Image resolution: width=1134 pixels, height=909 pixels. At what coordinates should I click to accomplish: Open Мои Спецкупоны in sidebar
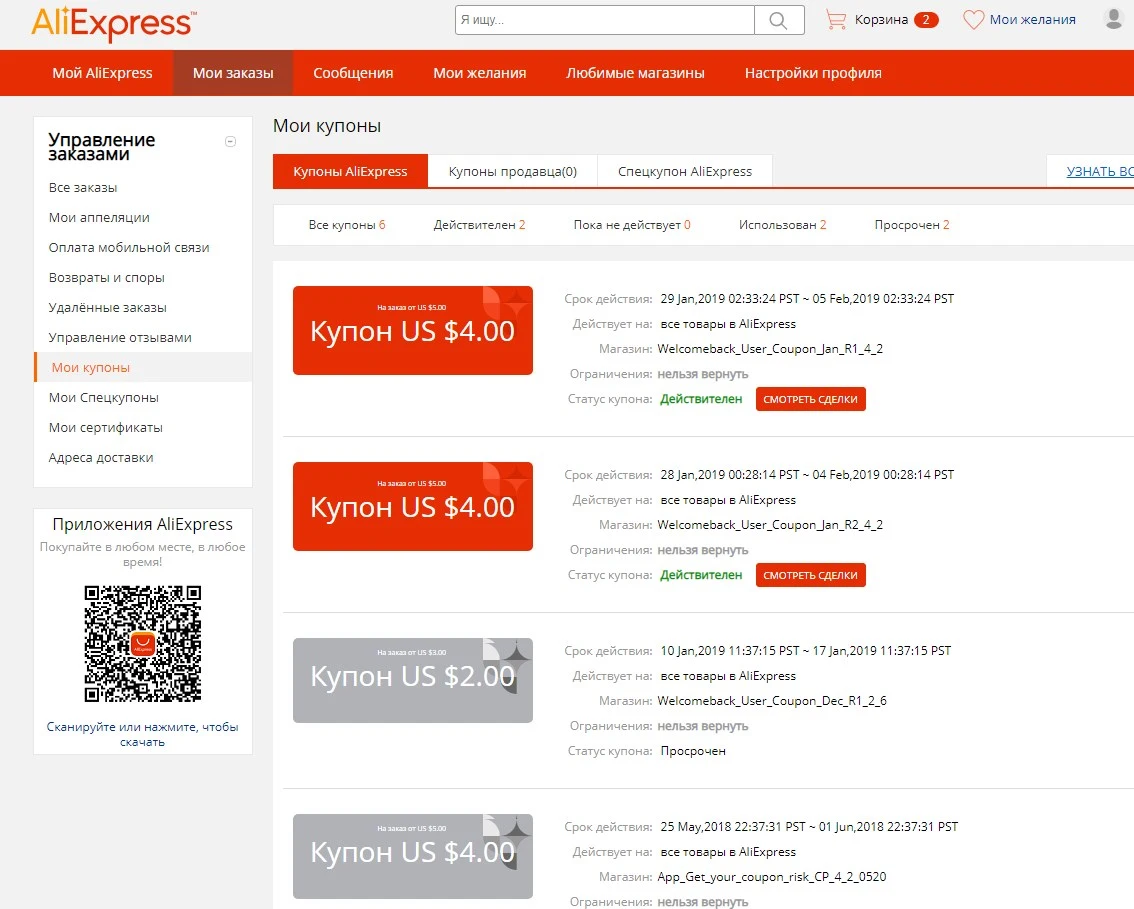tap(103, 398)
